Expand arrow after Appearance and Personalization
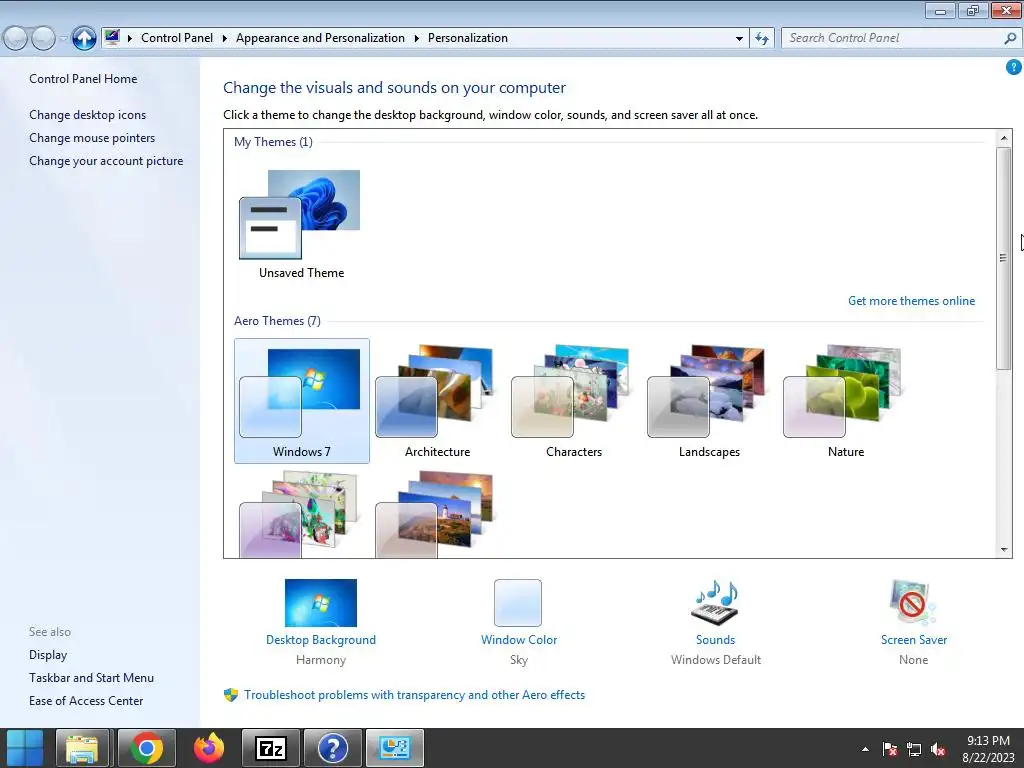This screenshot has width=1024, height=768. [416, 38]
